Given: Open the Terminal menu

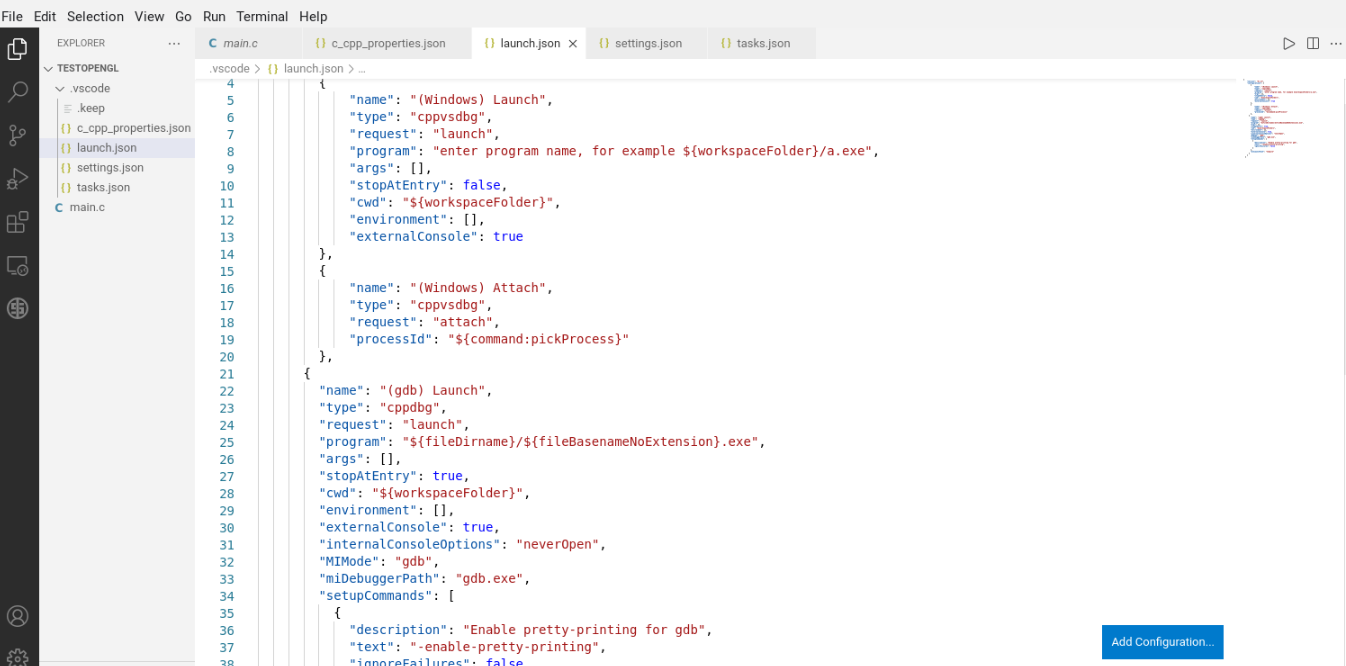Looking at the screenshot, I should [262, 16].
